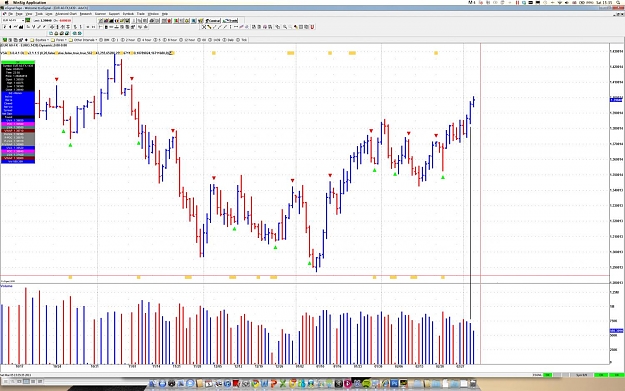Click the Trade toolbar button

coord(230,20)
